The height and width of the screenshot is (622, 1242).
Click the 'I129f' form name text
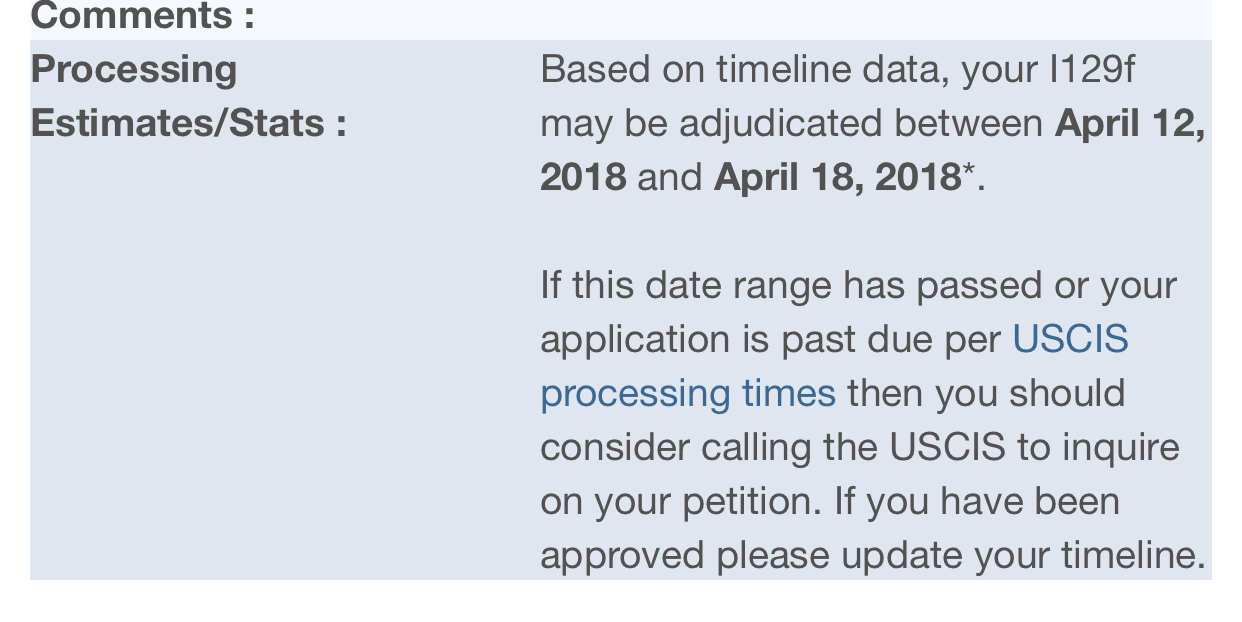(x=1092, y=70)
